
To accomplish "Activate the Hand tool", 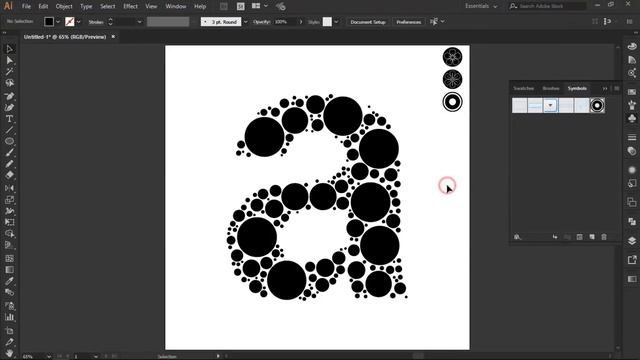I will (x=9, y=353).
